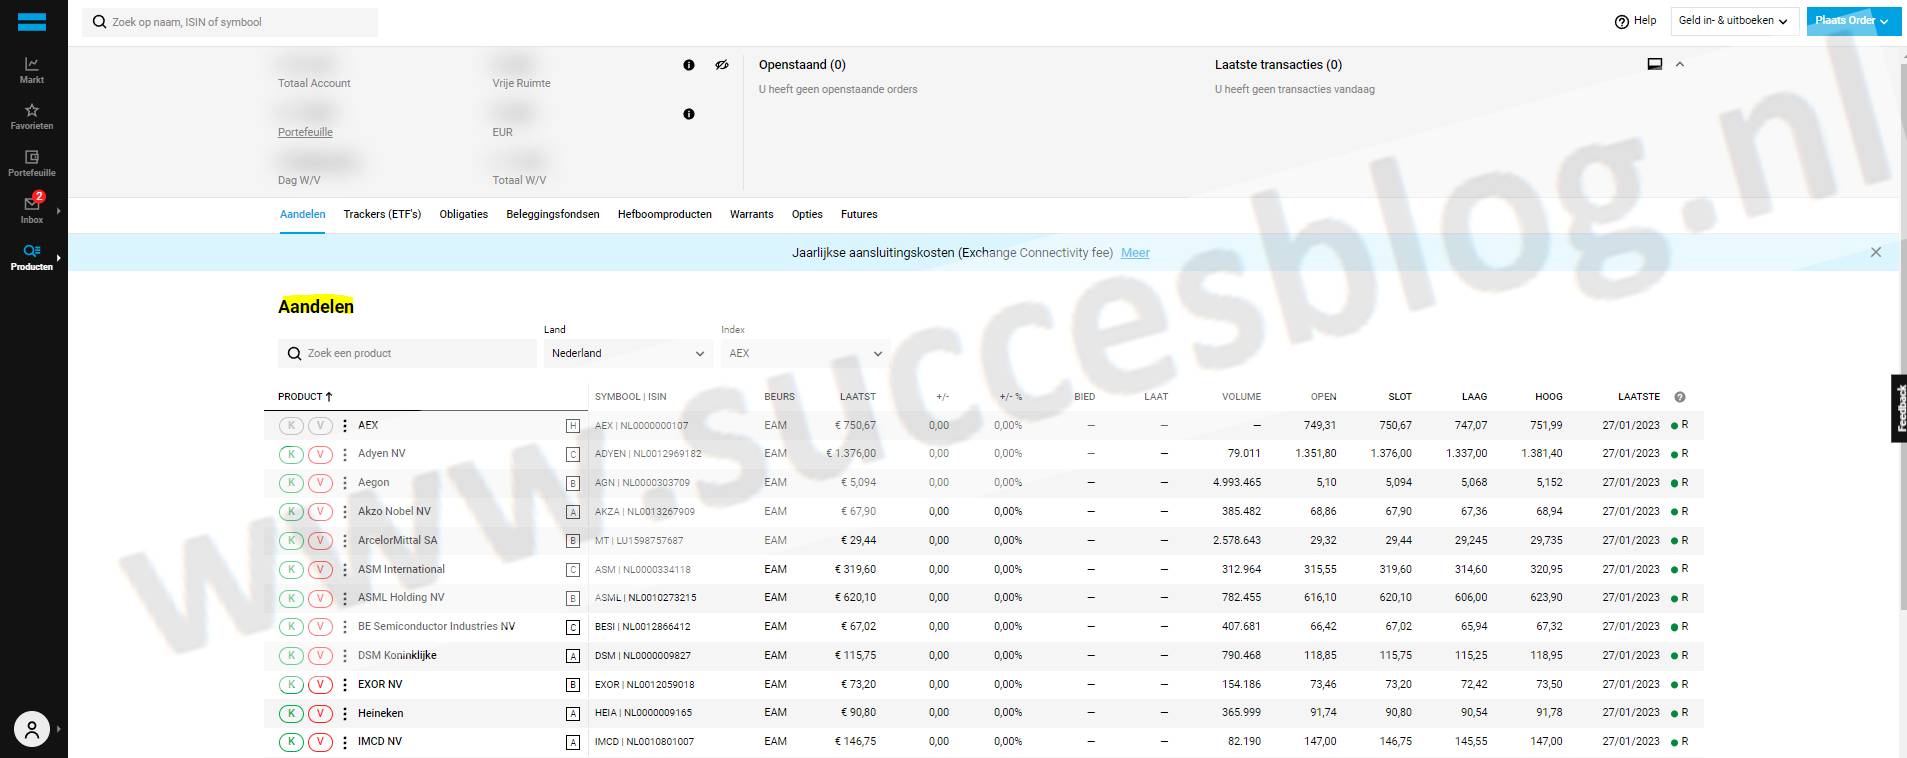
Task: Toggle the display layout monitor icon
Action: click(1655, 64)
